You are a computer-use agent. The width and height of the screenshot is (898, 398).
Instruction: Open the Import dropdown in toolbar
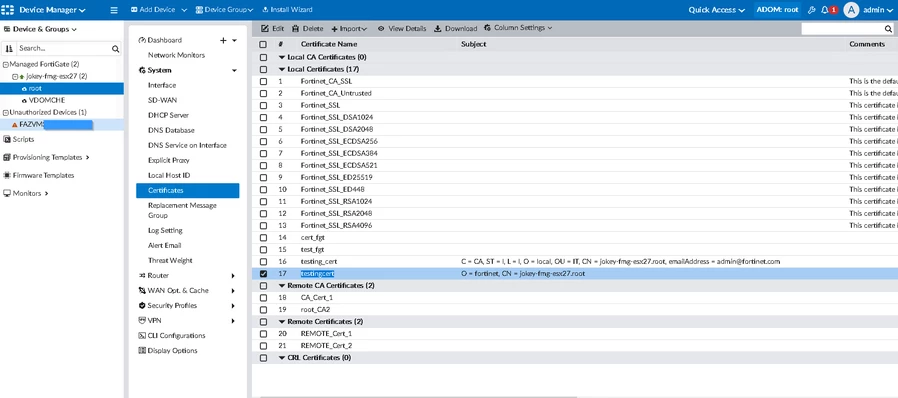[x=349, y=28]
